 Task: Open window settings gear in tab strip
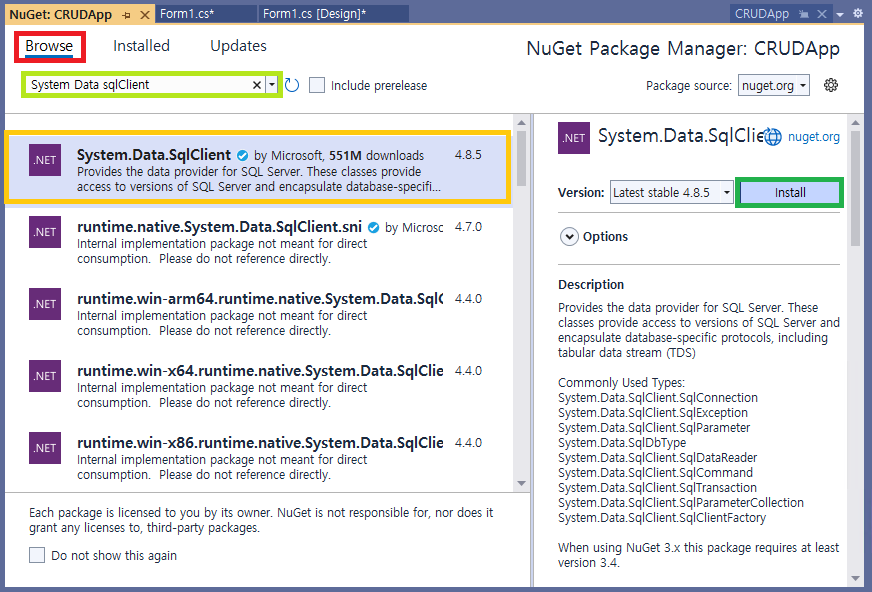pyautogui.click(x=858, y=14)
